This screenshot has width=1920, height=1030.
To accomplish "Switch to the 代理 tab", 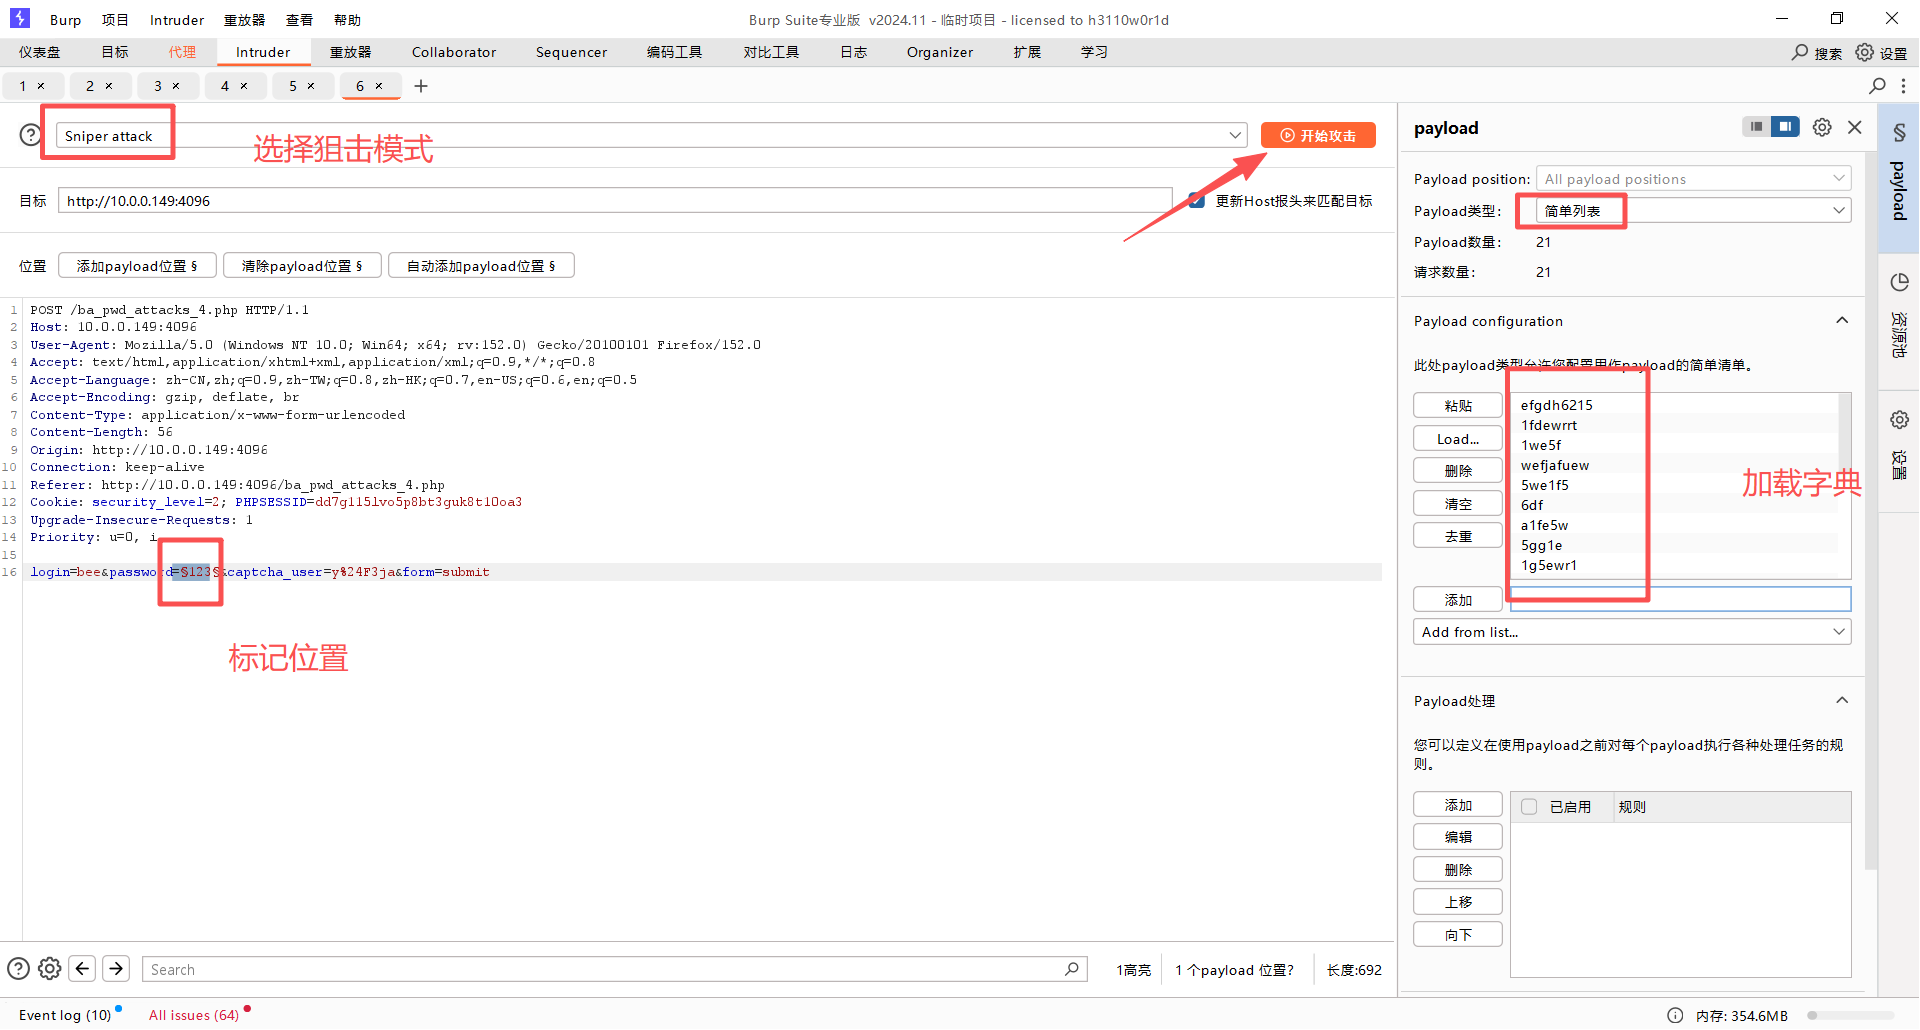I will point(182,52).
